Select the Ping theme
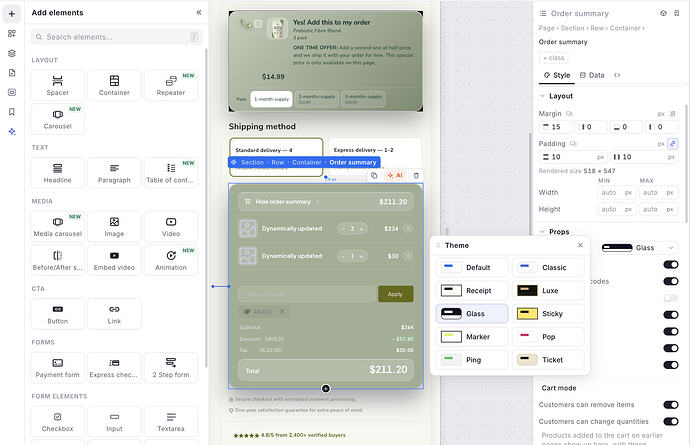 pyautogui.click(x=472, y=360)
